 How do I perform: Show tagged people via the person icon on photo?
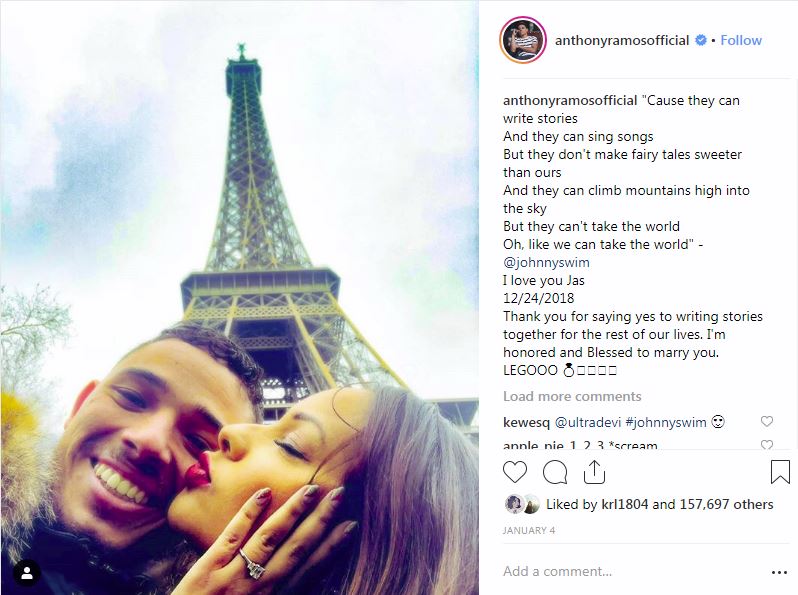27,573
